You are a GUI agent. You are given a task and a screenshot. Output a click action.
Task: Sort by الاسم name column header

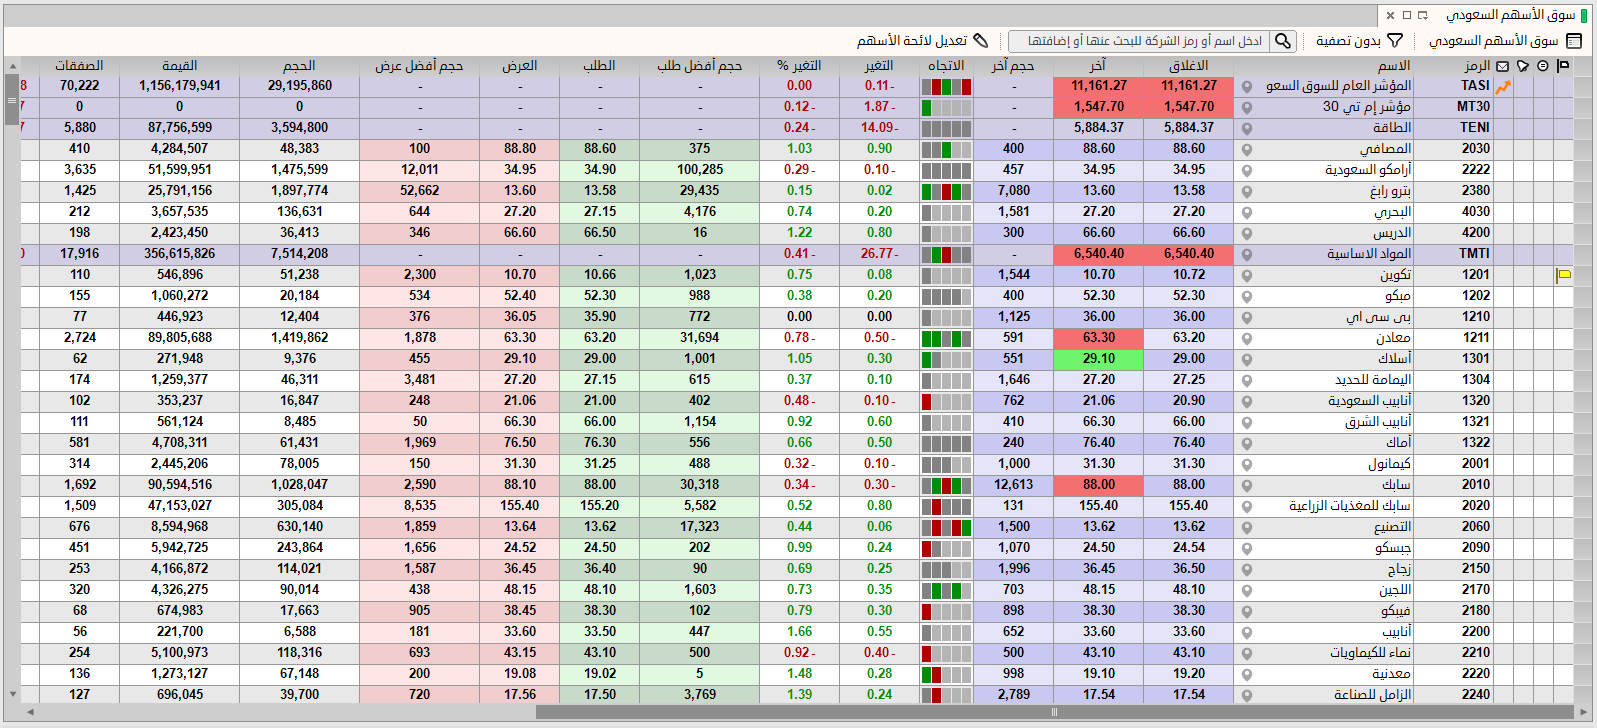1394,66
